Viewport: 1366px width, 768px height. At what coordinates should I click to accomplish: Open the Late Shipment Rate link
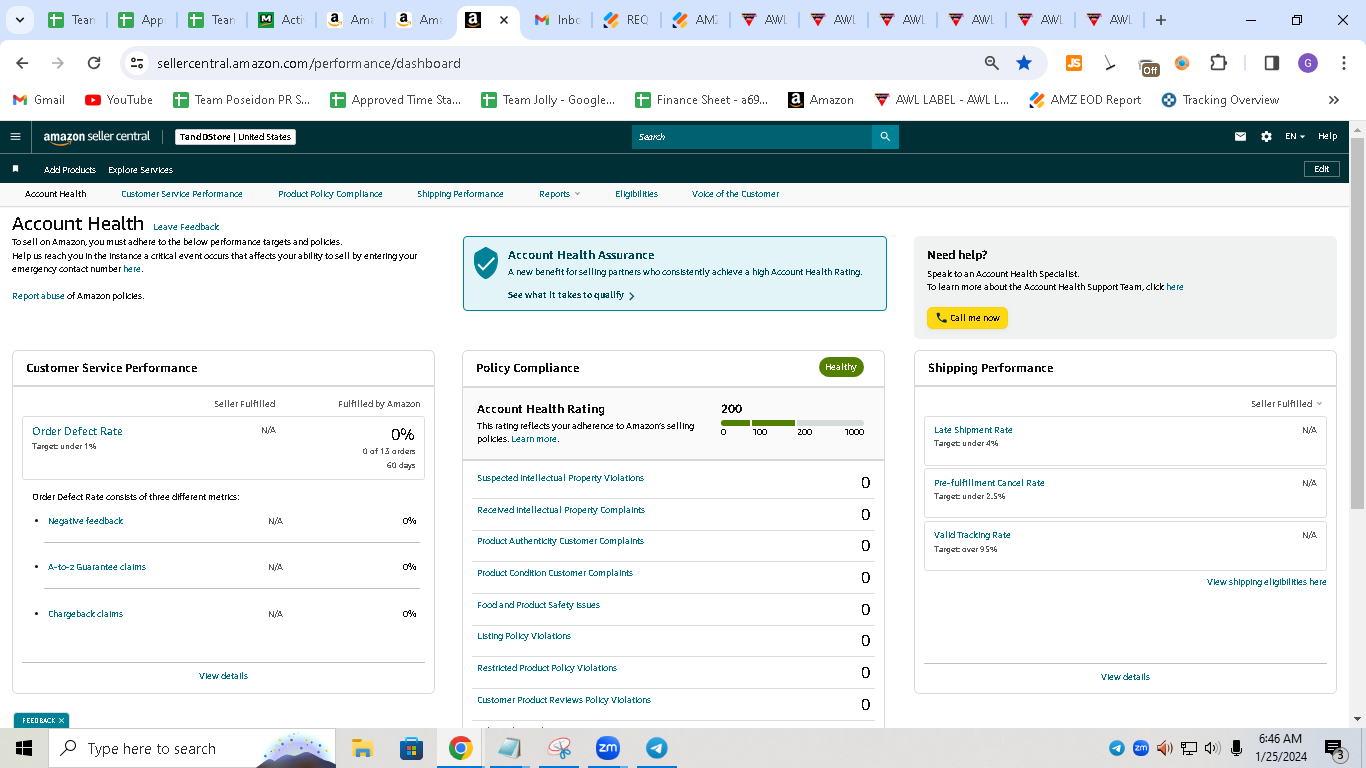pos(973,430)
